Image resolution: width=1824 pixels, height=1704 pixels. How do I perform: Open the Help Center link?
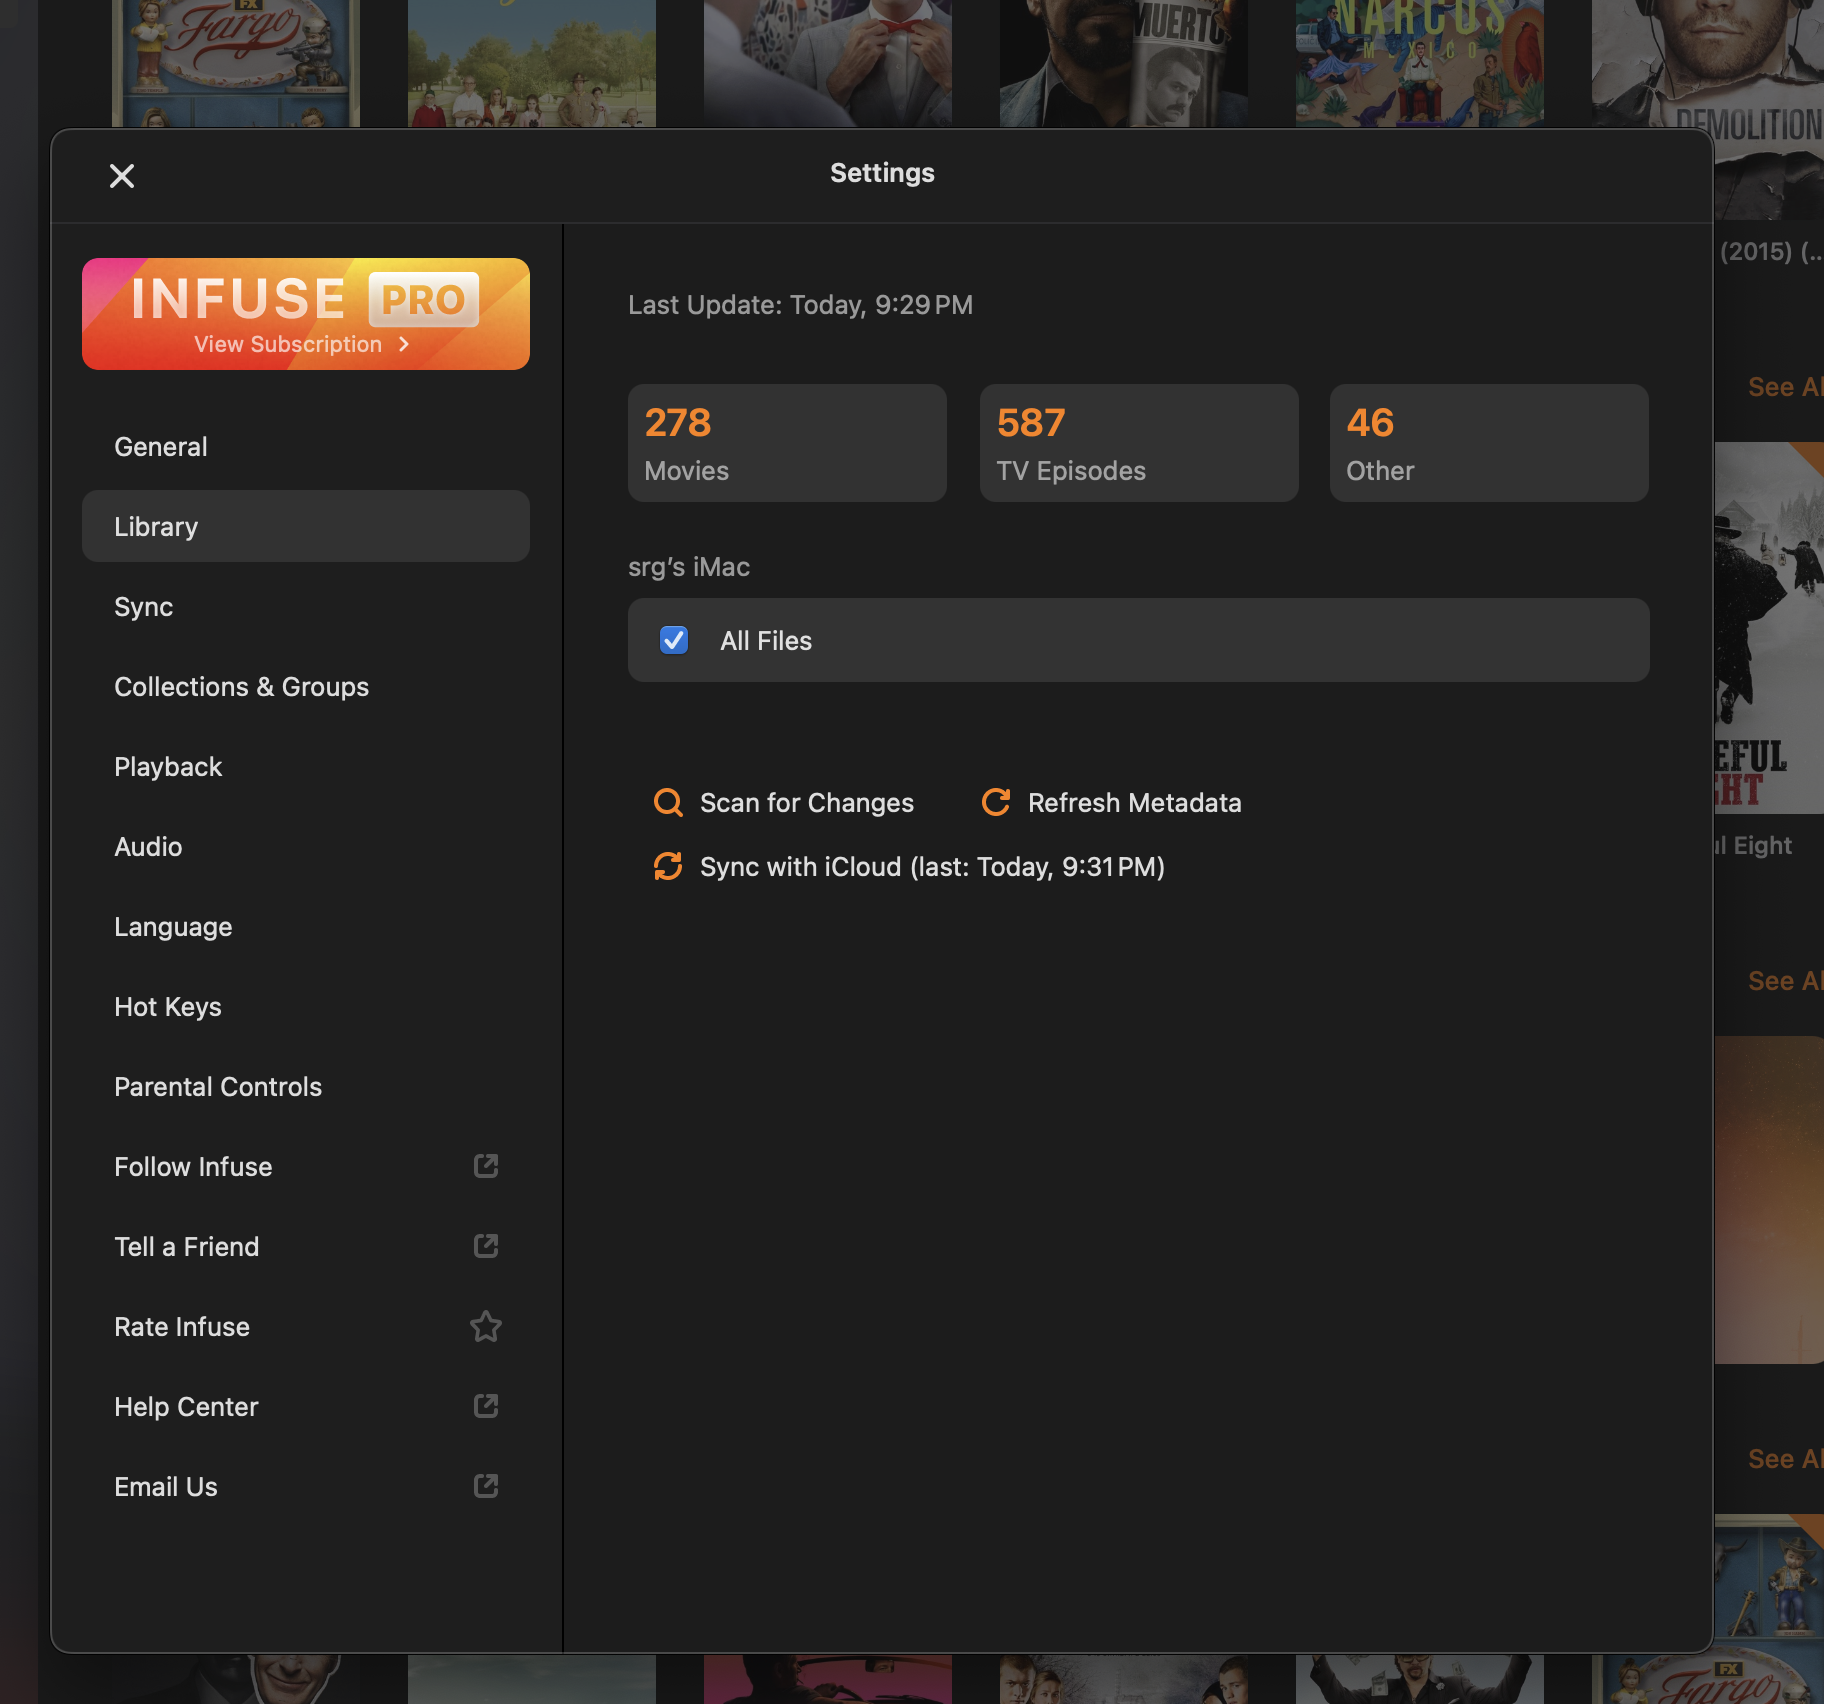coord(306,1407)
